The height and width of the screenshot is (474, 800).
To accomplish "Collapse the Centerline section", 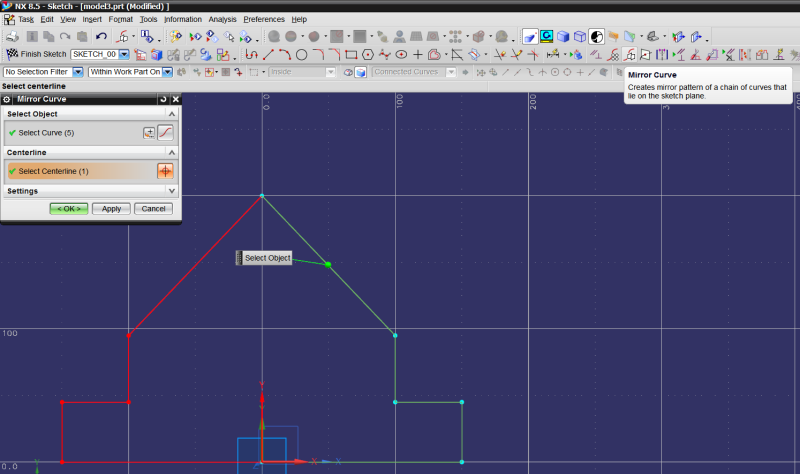I will pos(172,153).
